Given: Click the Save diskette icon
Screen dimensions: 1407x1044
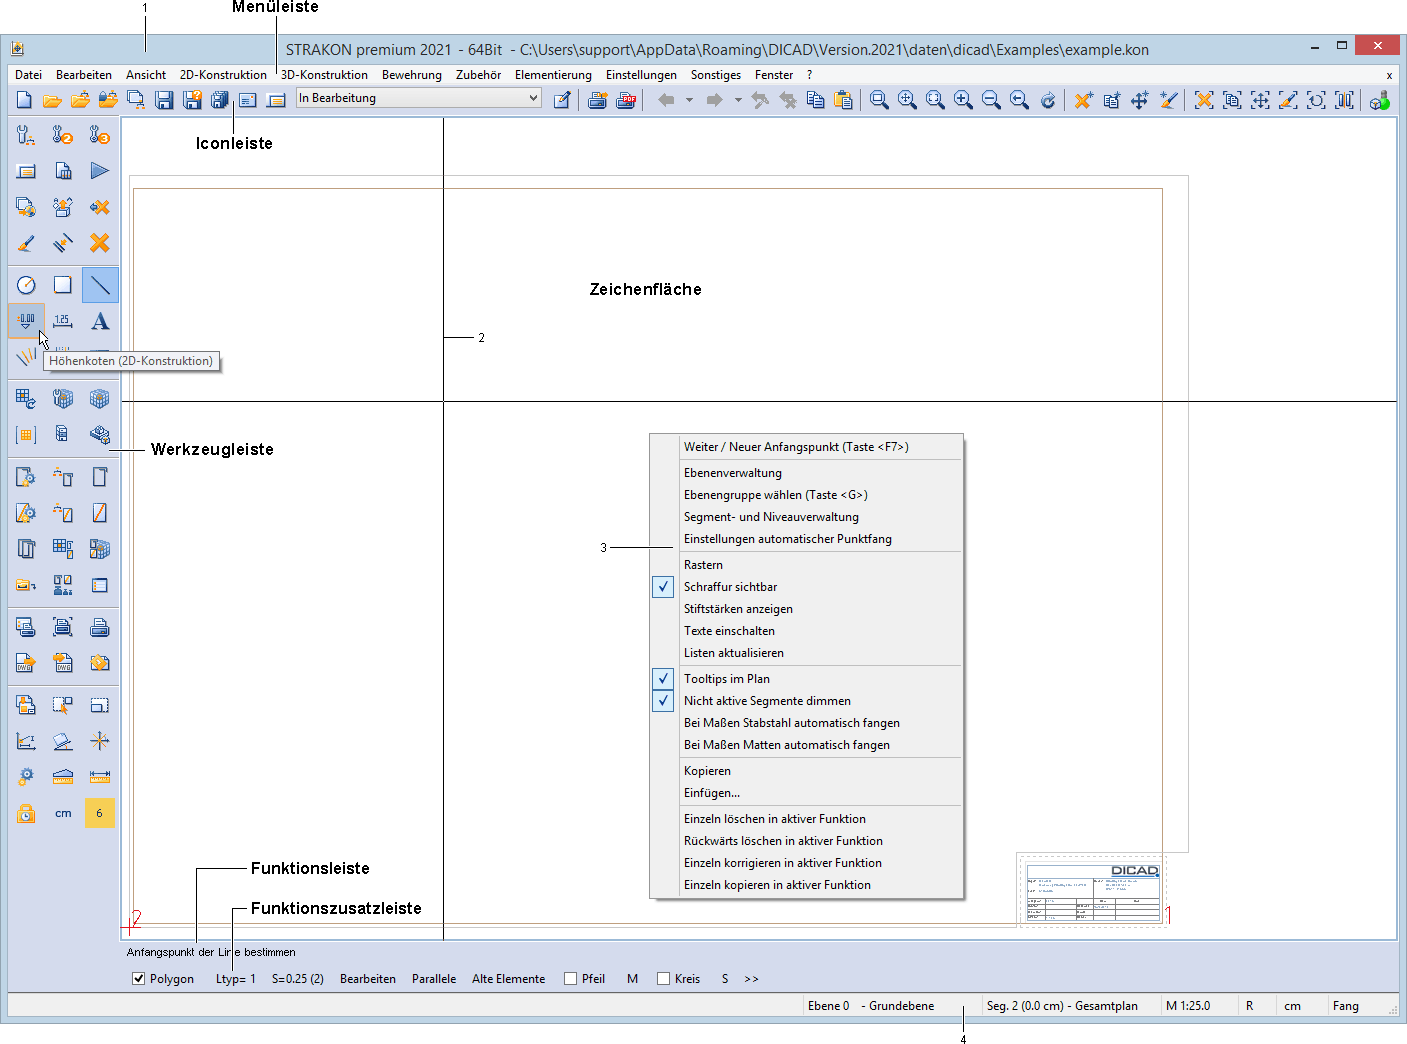Looking at the screenshot, I should click(x=164, y=99).
